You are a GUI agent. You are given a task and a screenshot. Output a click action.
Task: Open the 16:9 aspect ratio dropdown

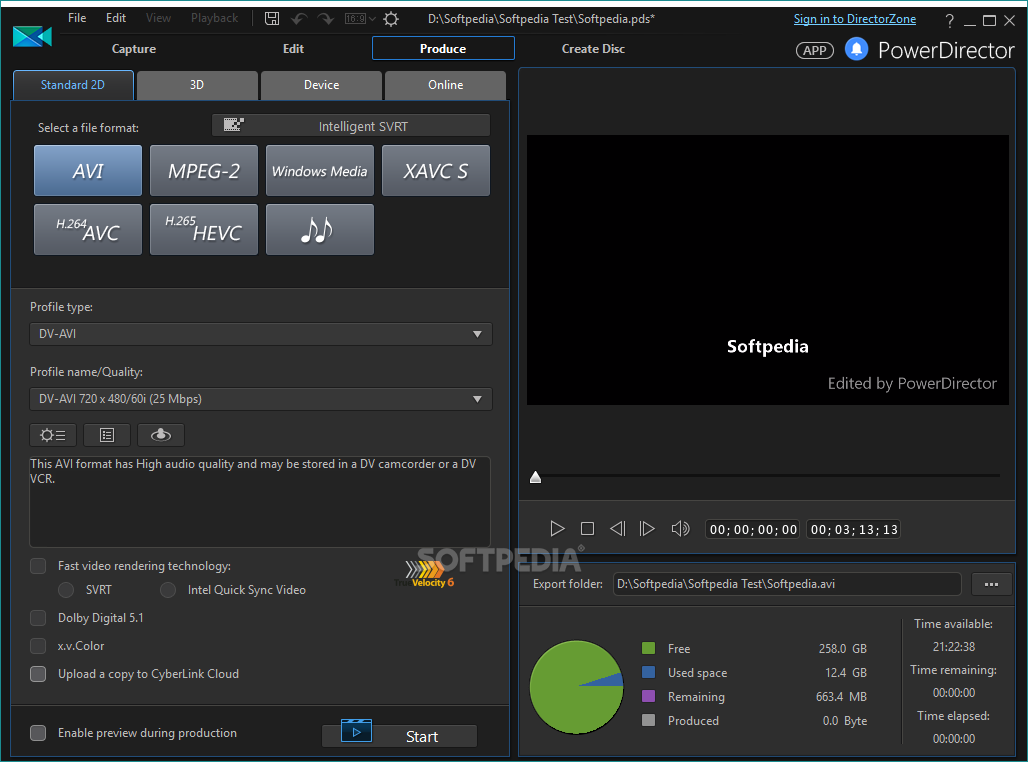tap(360, 18)
